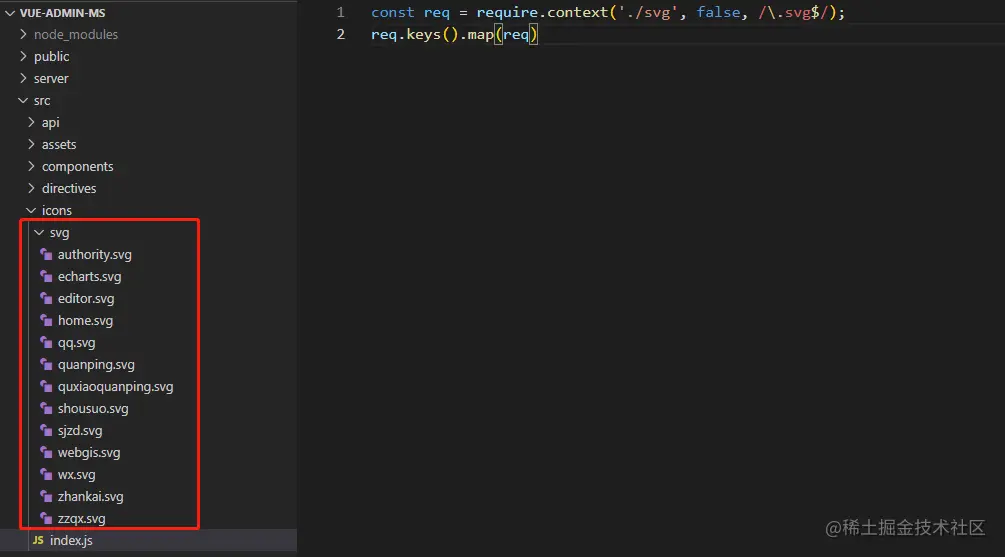The width and height of the screenshot is (1005, 557).
Task: Collapse the VUE-ADMIN-MS project root
Action: coord(10,13)
